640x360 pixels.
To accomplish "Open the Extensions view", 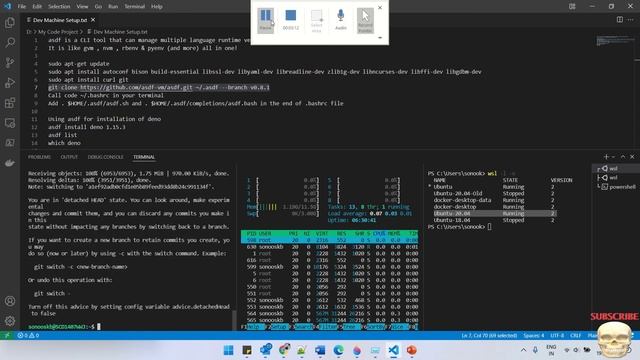I will [x=10, y=102].
